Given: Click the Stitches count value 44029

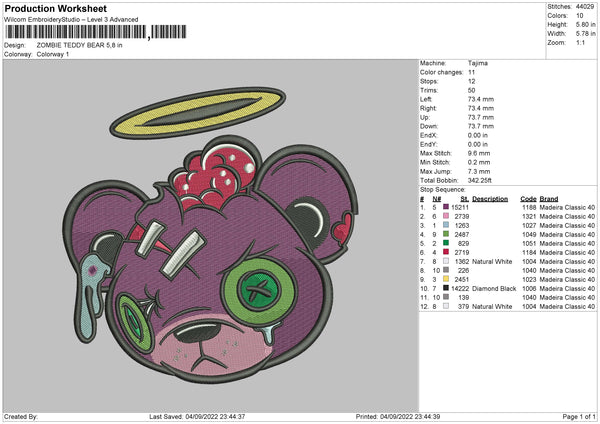Looking at the screenshot, I should tap(585, 5).
